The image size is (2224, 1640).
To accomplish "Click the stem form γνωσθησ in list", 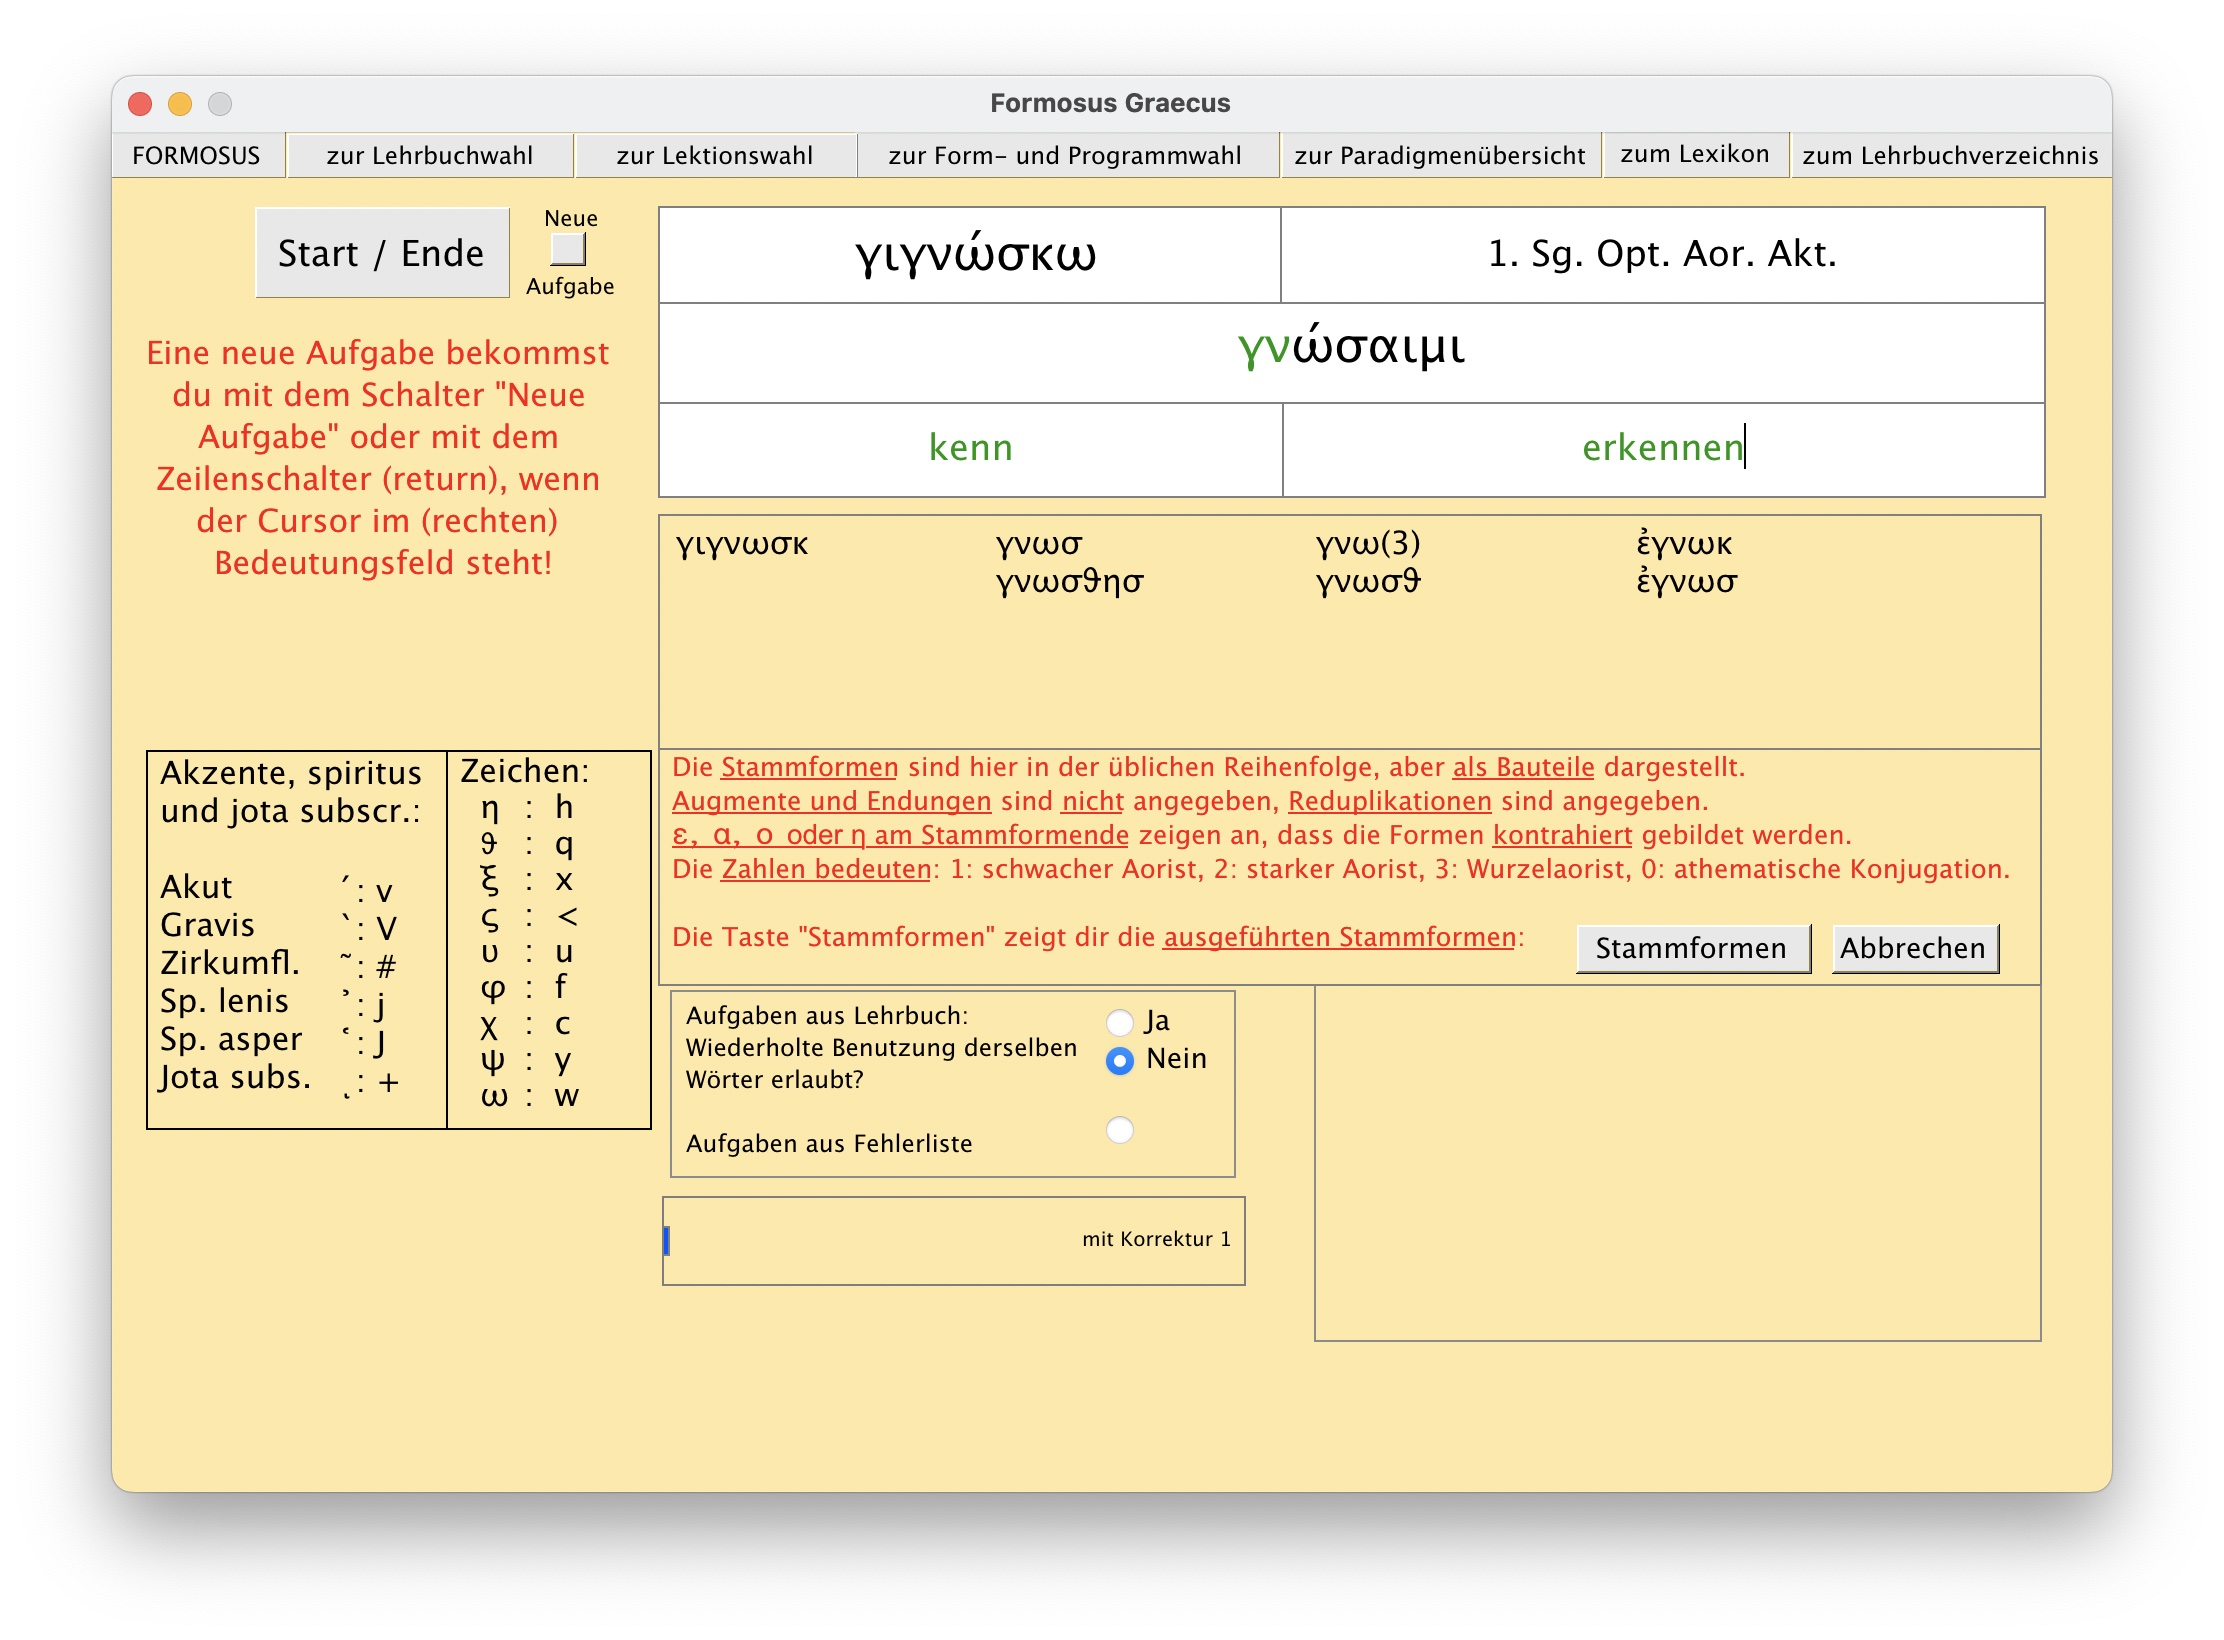I will pyautogui.click(x=1069, y=581).
